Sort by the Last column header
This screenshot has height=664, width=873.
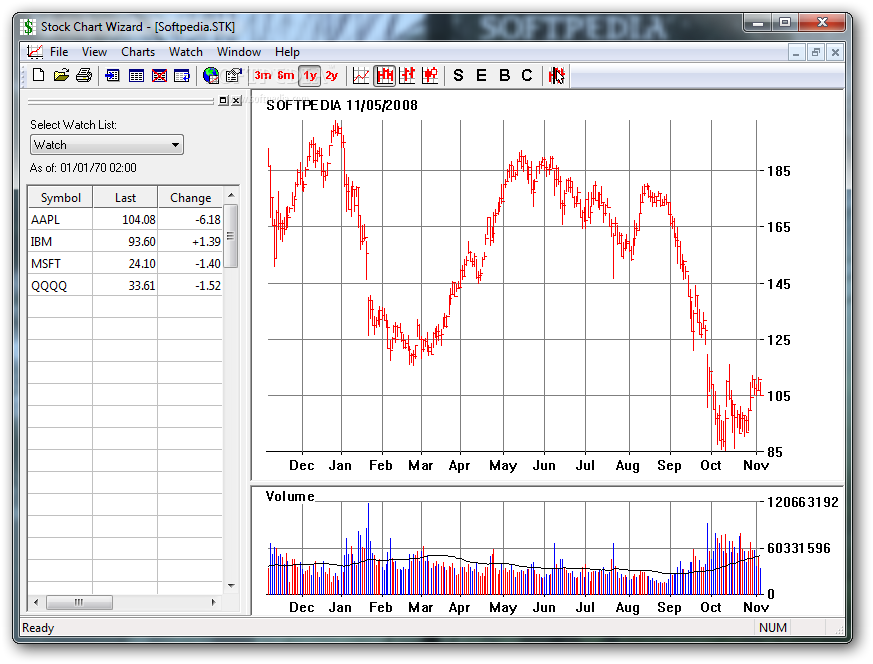[125, 198]
